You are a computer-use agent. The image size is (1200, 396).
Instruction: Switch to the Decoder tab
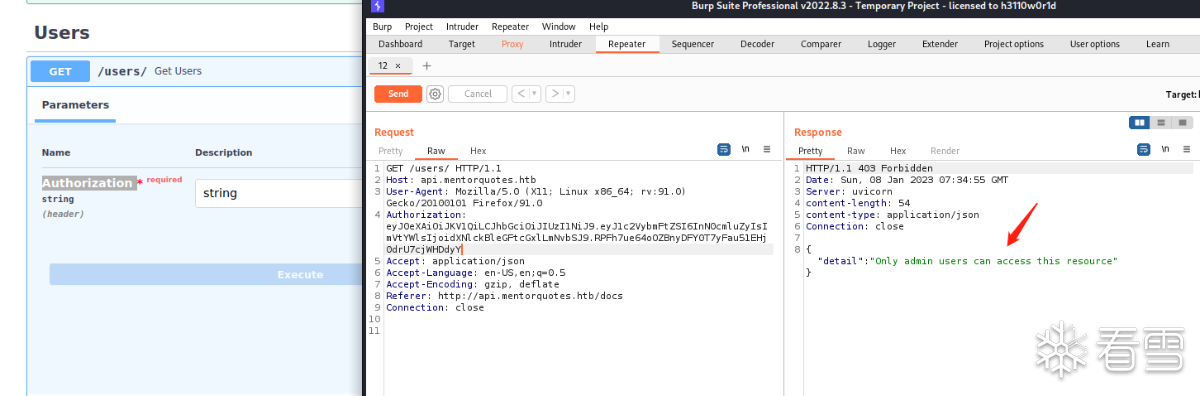pos(757,44)
